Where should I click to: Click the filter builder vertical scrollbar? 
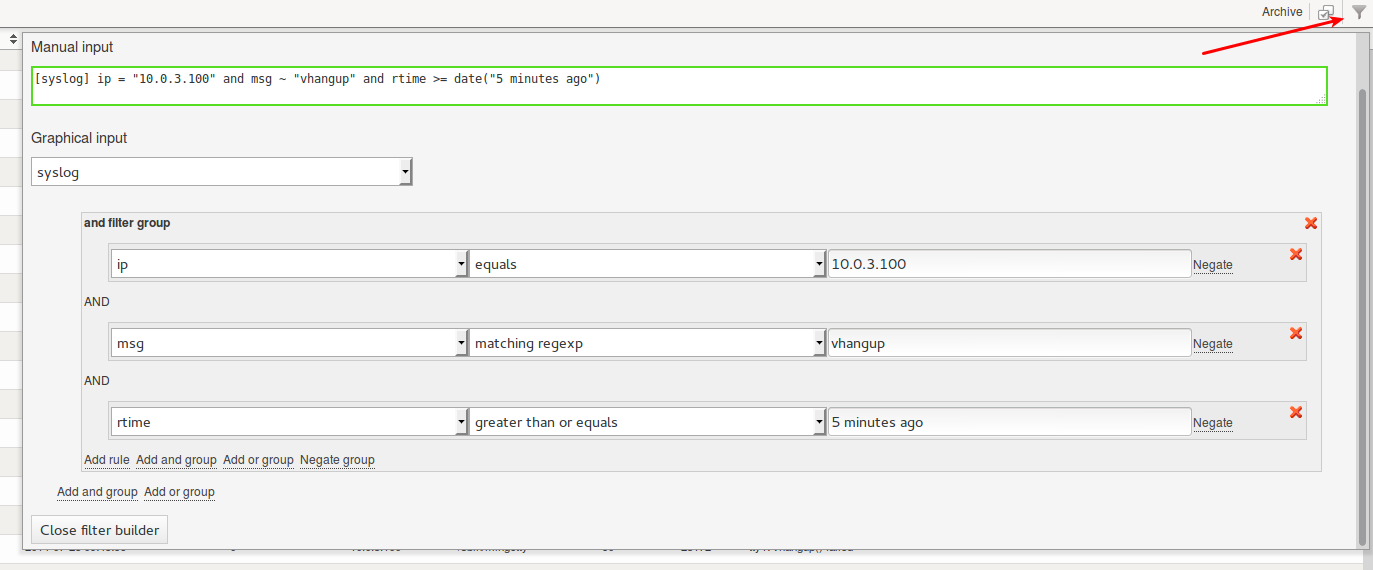click(x=1362, y=315)
